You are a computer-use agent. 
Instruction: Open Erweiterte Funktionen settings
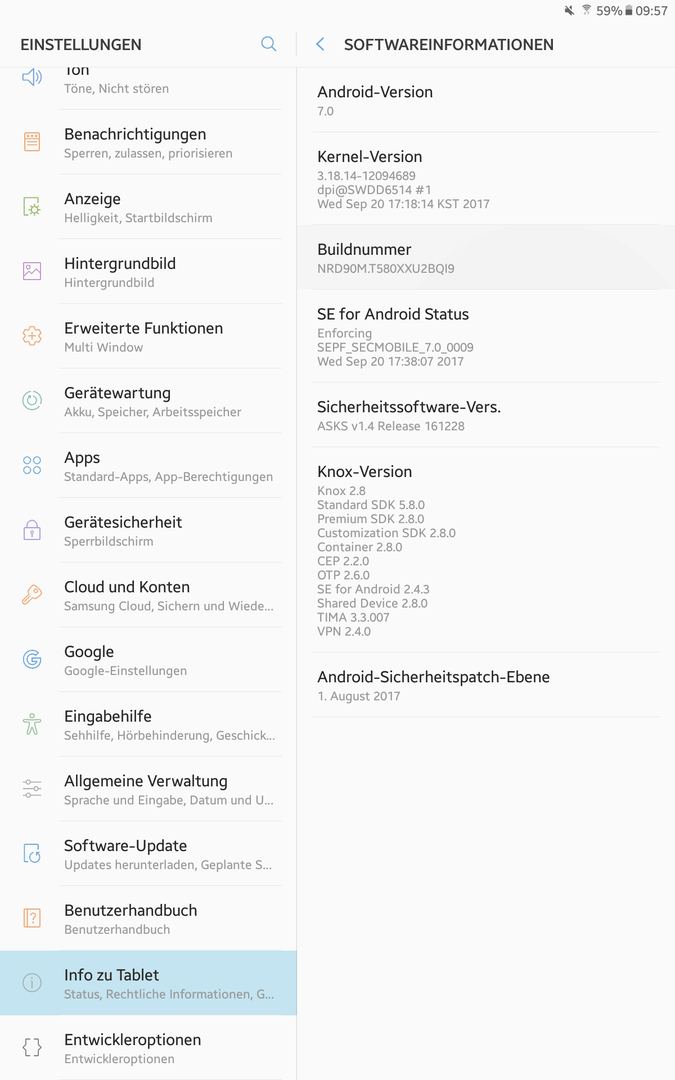(x=148, y=336)
